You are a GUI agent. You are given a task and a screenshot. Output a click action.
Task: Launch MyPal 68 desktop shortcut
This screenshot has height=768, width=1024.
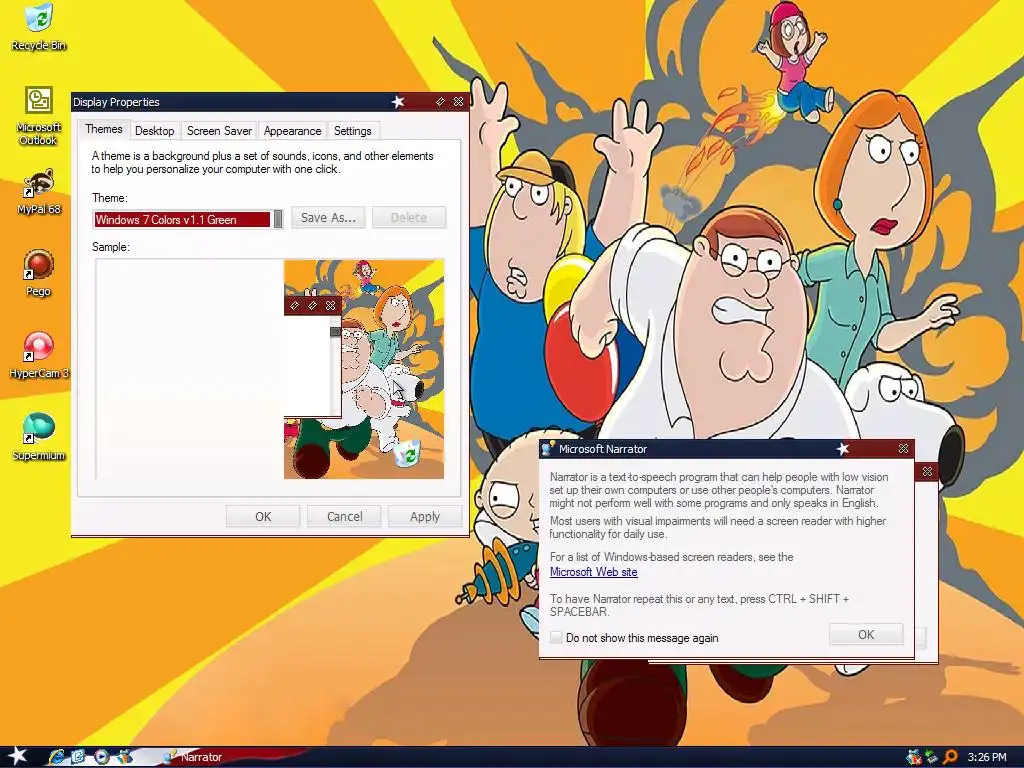coord(39,193)
